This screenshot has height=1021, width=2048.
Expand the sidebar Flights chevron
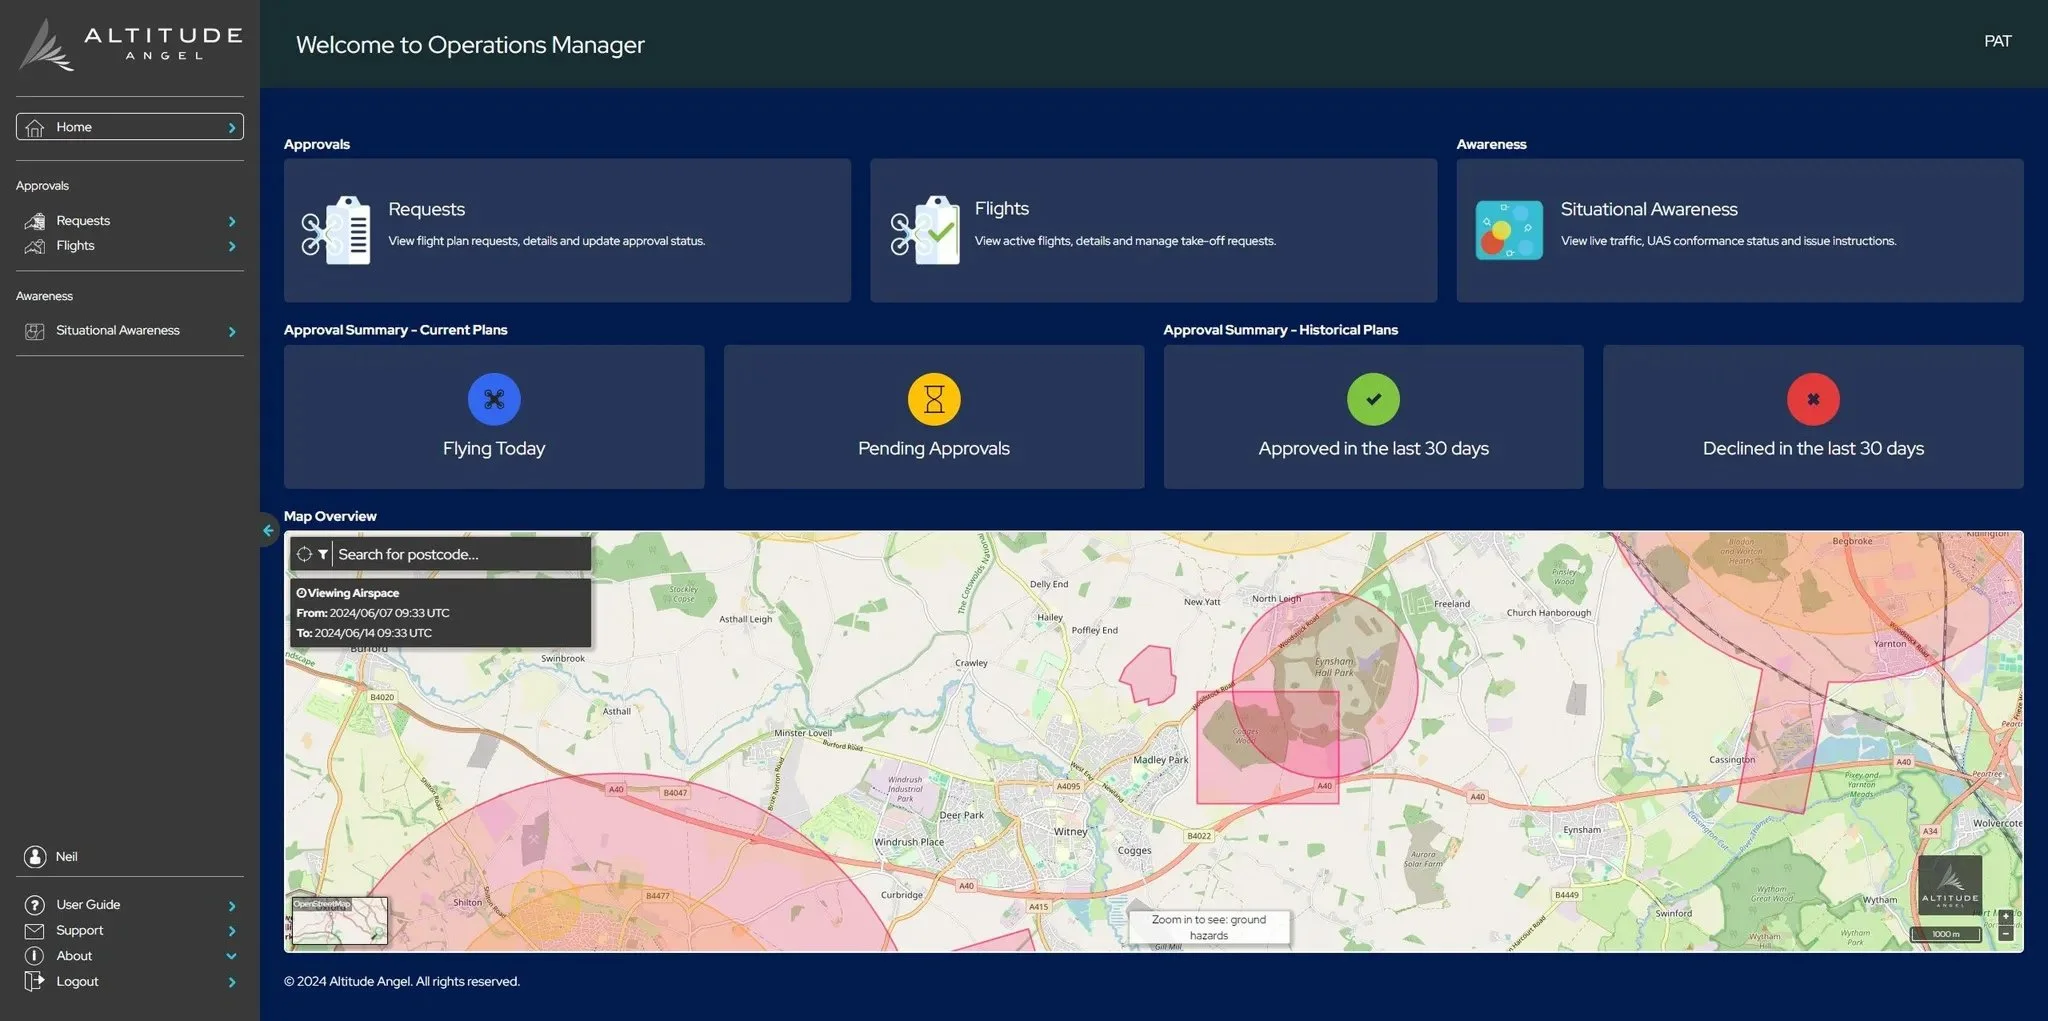coord(232,247)
